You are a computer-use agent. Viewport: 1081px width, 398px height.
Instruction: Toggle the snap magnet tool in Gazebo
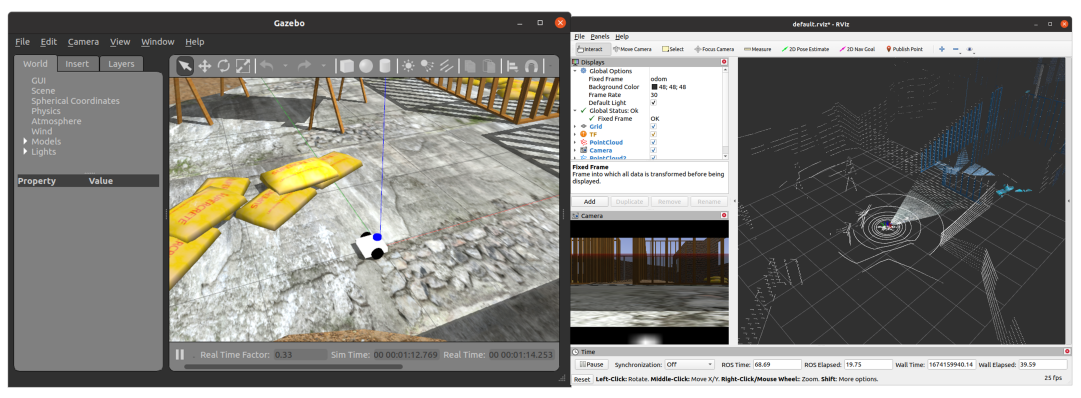pos(532,66)
